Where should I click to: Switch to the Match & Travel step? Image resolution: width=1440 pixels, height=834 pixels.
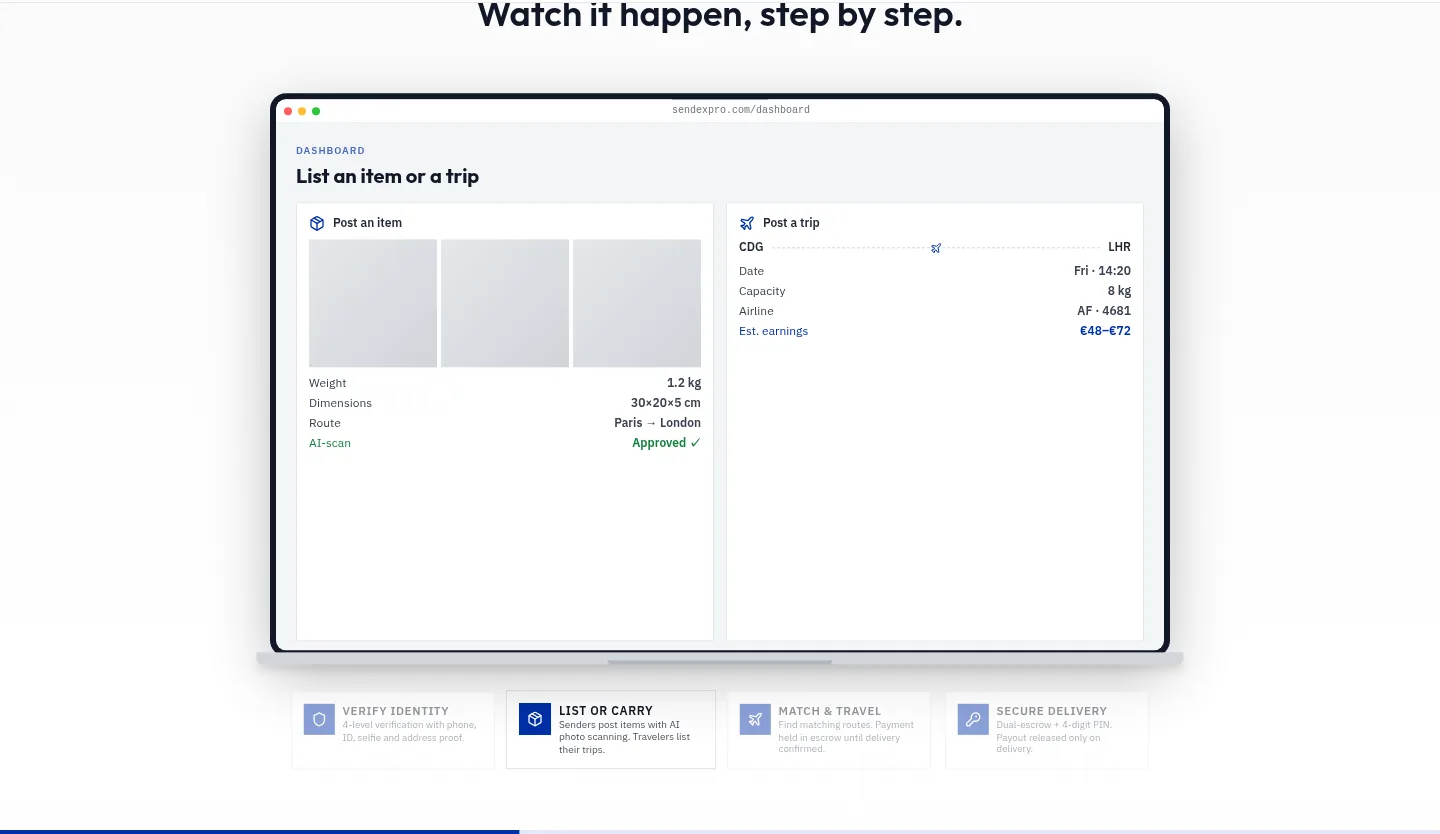click(x=829, y=730)
